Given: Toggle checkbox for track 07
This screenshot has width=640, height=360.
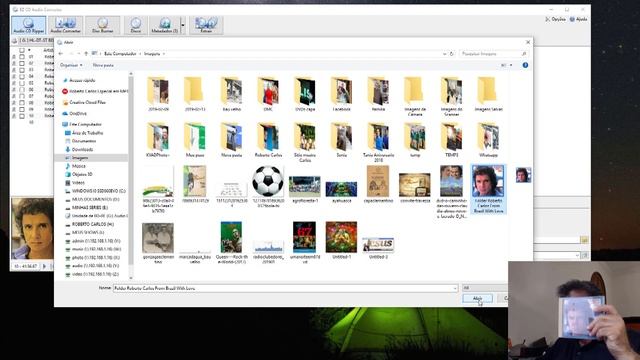Looking at the screenshot, I should click(22, 96).
